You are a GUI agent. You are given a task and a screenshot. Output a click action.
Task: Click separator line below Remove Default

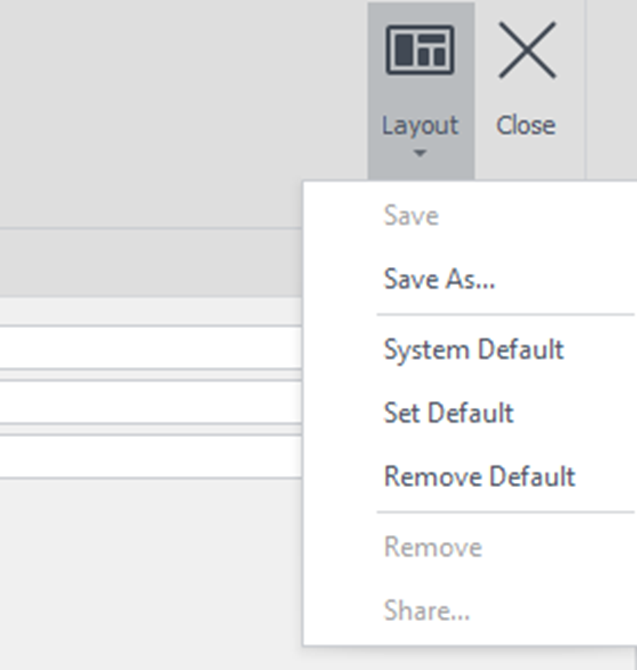pos(505,512)
